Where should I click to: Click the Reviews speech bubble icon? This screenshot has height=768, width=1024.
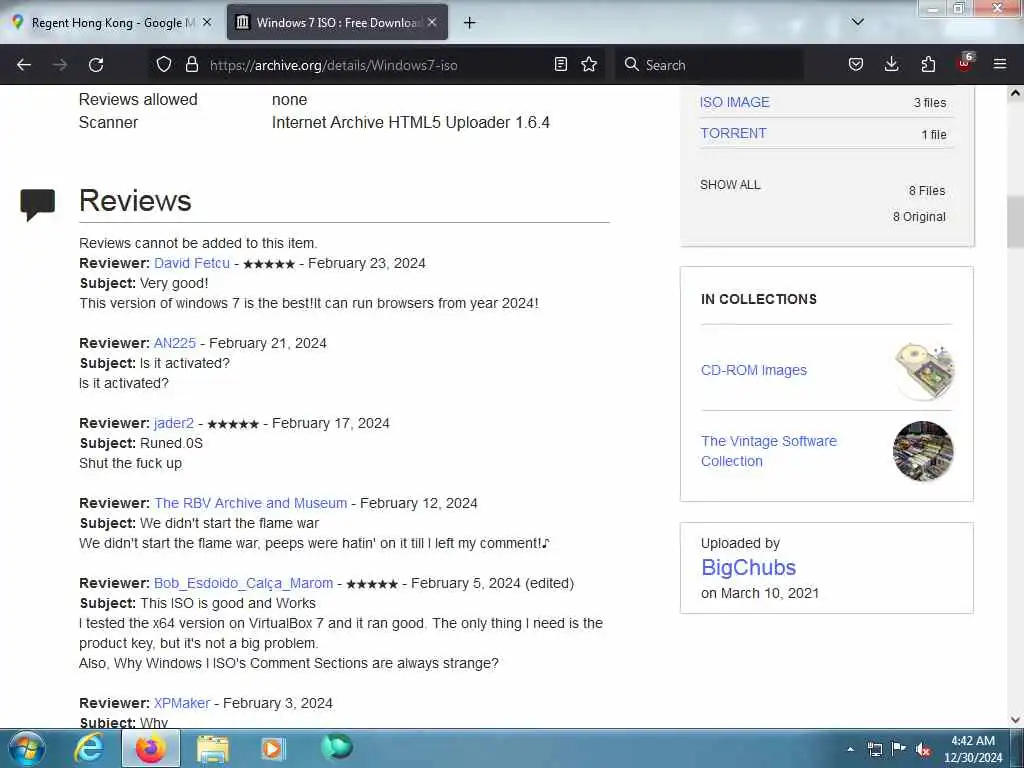click(x=38, y=204)
